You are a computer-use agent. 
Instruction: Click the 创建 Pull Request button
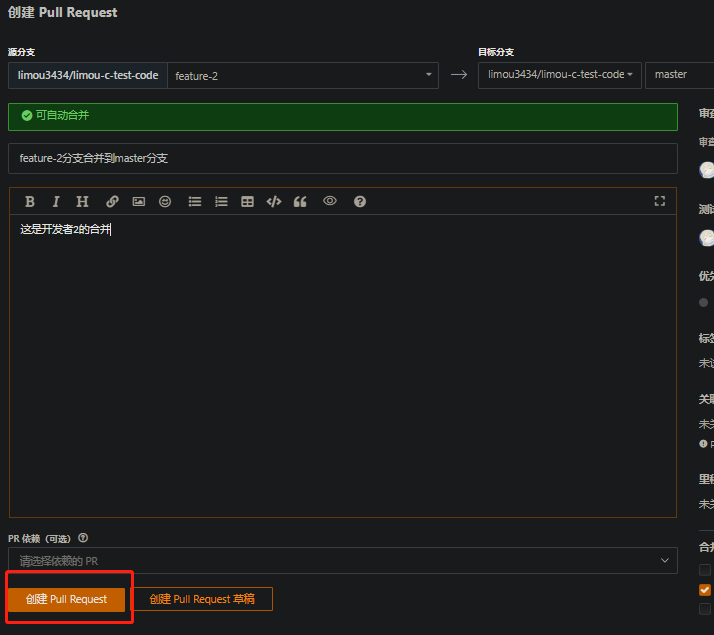coord(66,599)
